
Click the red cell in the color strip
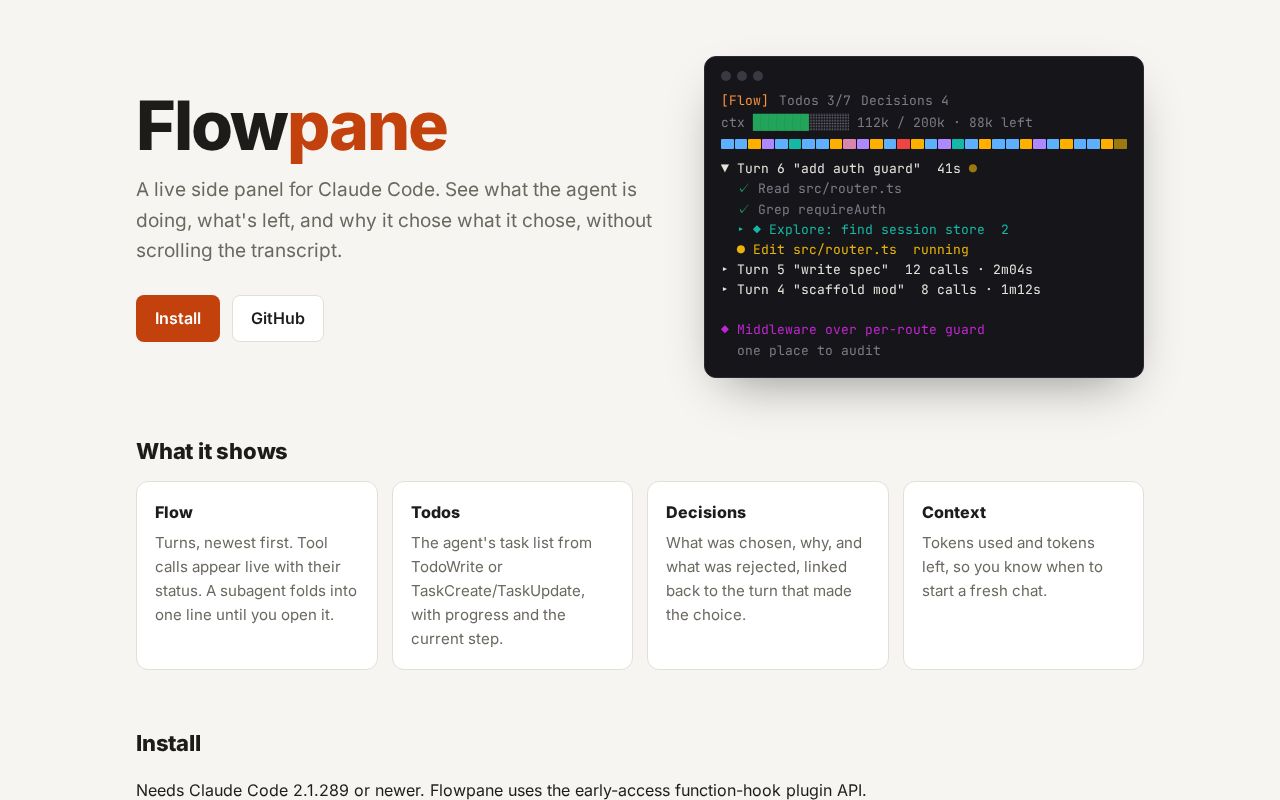click(x=903, y=144)
